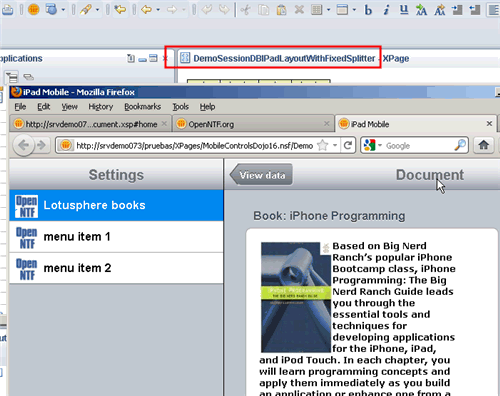500x396 pixels.
Task: Click the tree hierarchy view icon under Applications
Action: (x=12, y=77)
